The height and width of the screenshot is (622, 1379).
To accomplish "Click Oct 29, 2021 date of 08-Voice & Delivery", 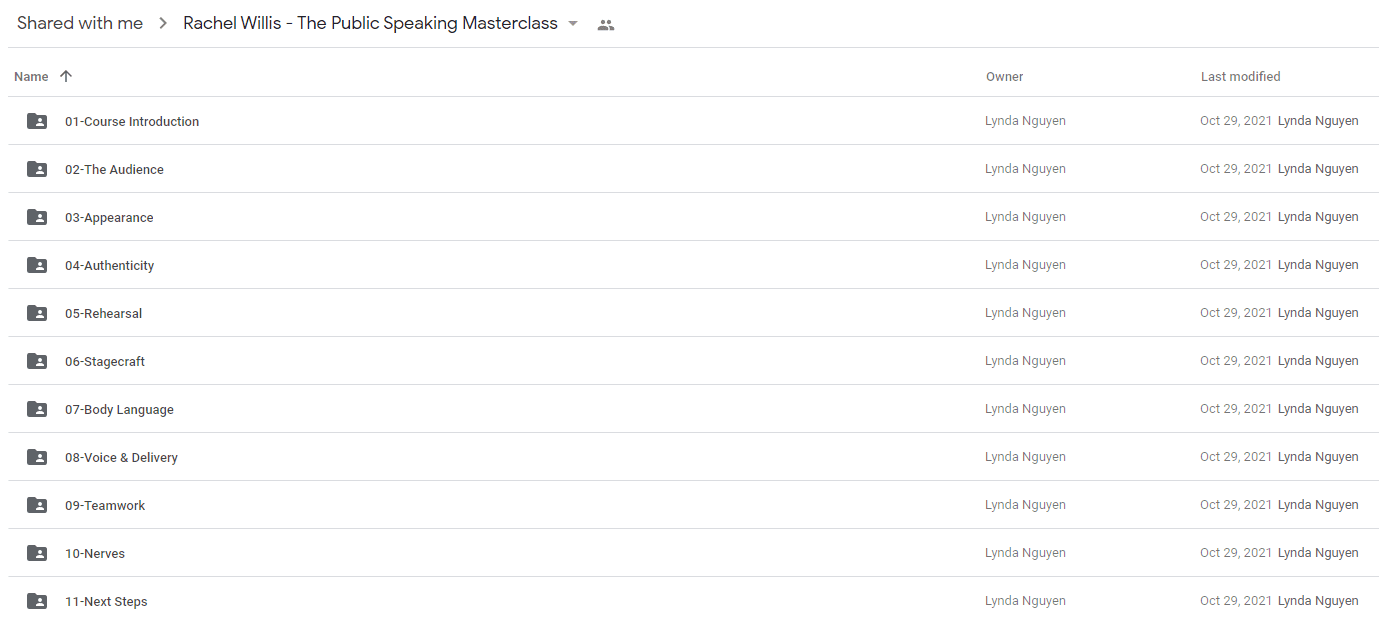I will click(x=1236, y=457).
